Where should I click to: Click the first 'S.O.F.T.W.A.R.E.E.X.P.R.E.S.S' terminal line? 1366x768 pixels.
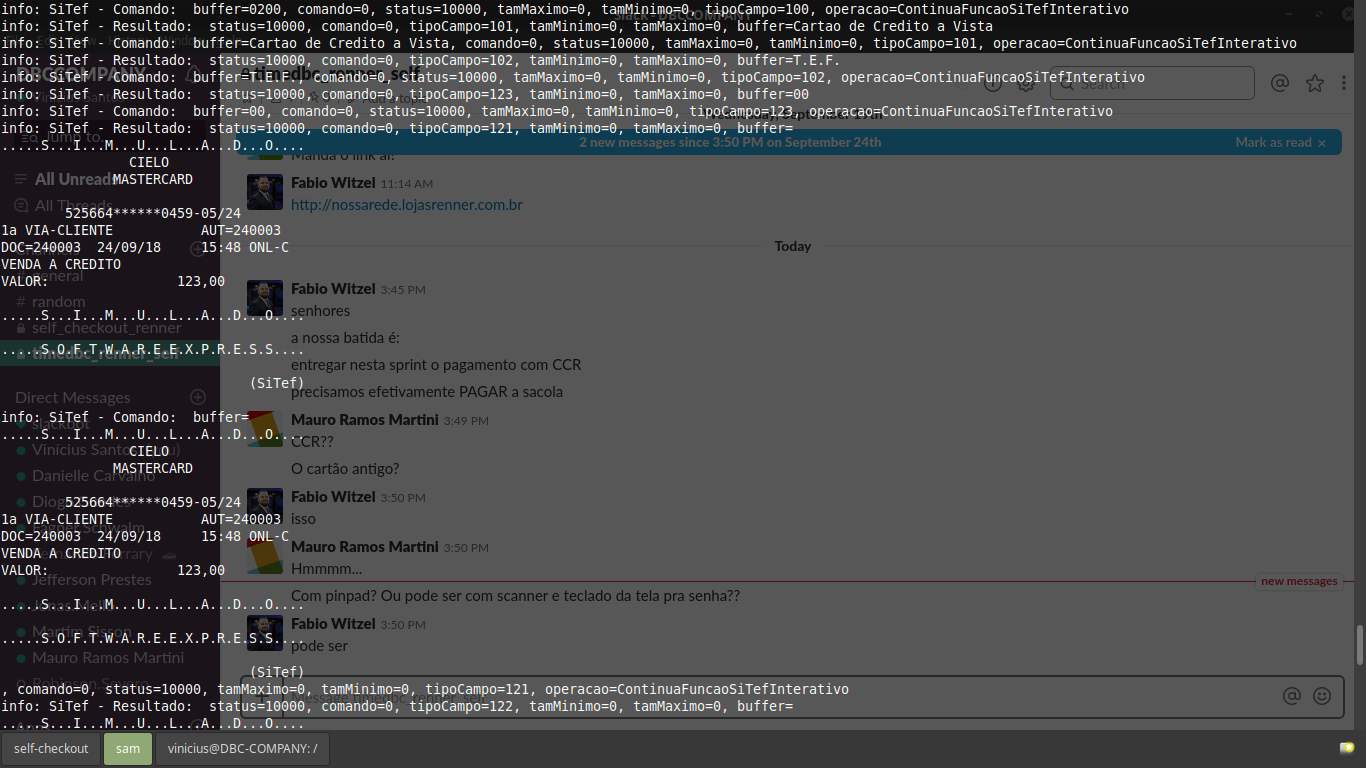pos(153,349)
